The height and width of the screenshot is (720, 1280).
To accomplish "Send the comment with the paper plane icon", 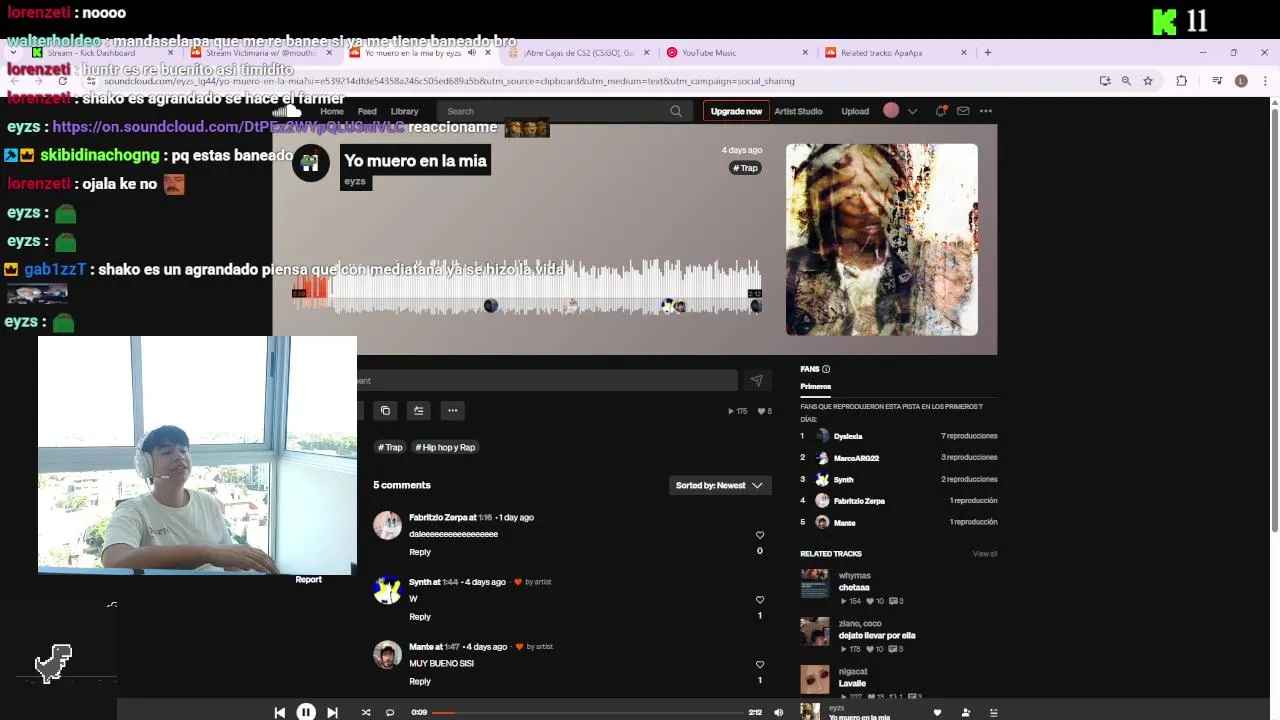I will coord(757,380).
